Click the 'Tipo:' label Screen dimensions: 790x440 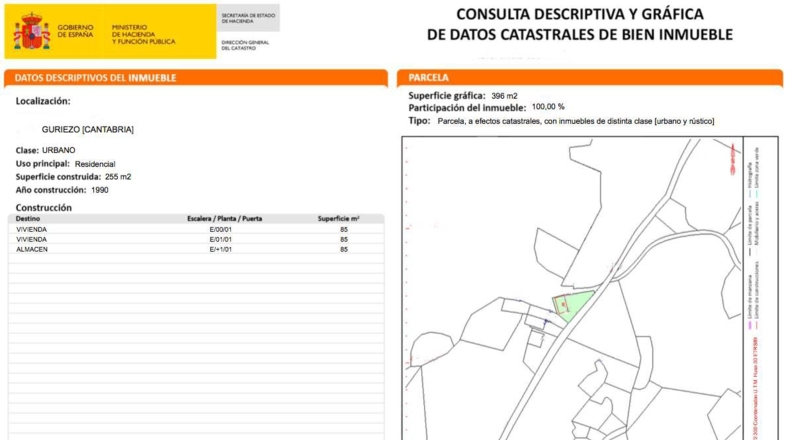click(x=419, y=121)
